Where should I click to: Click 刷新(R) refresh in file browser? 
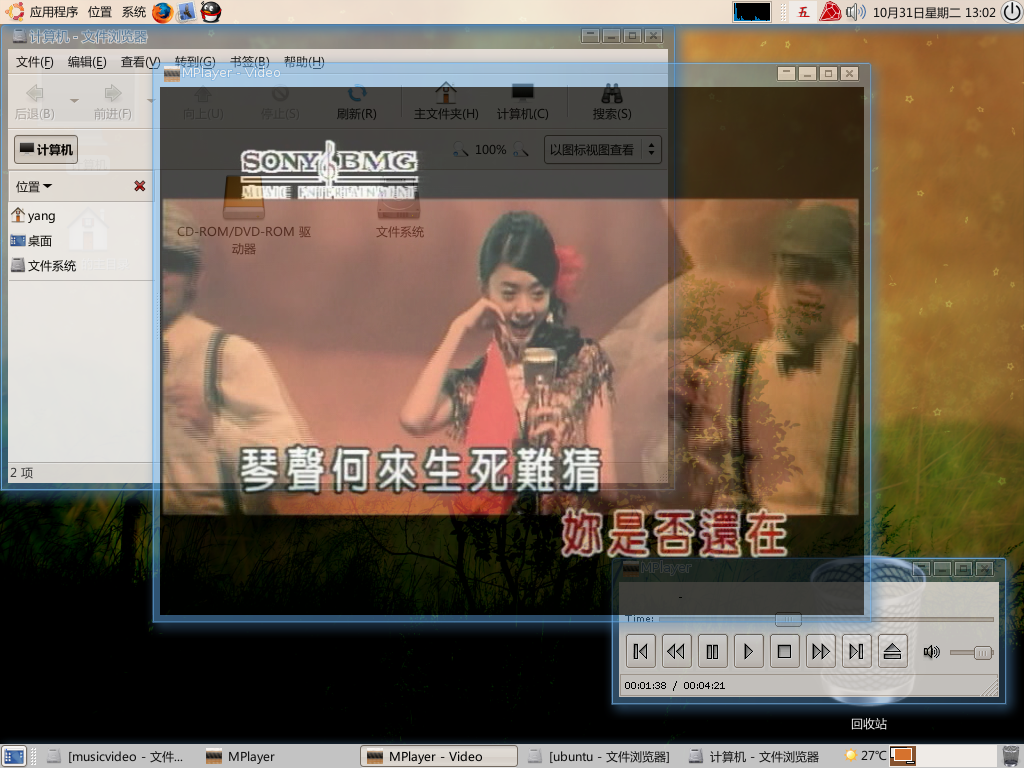point(357,102)
